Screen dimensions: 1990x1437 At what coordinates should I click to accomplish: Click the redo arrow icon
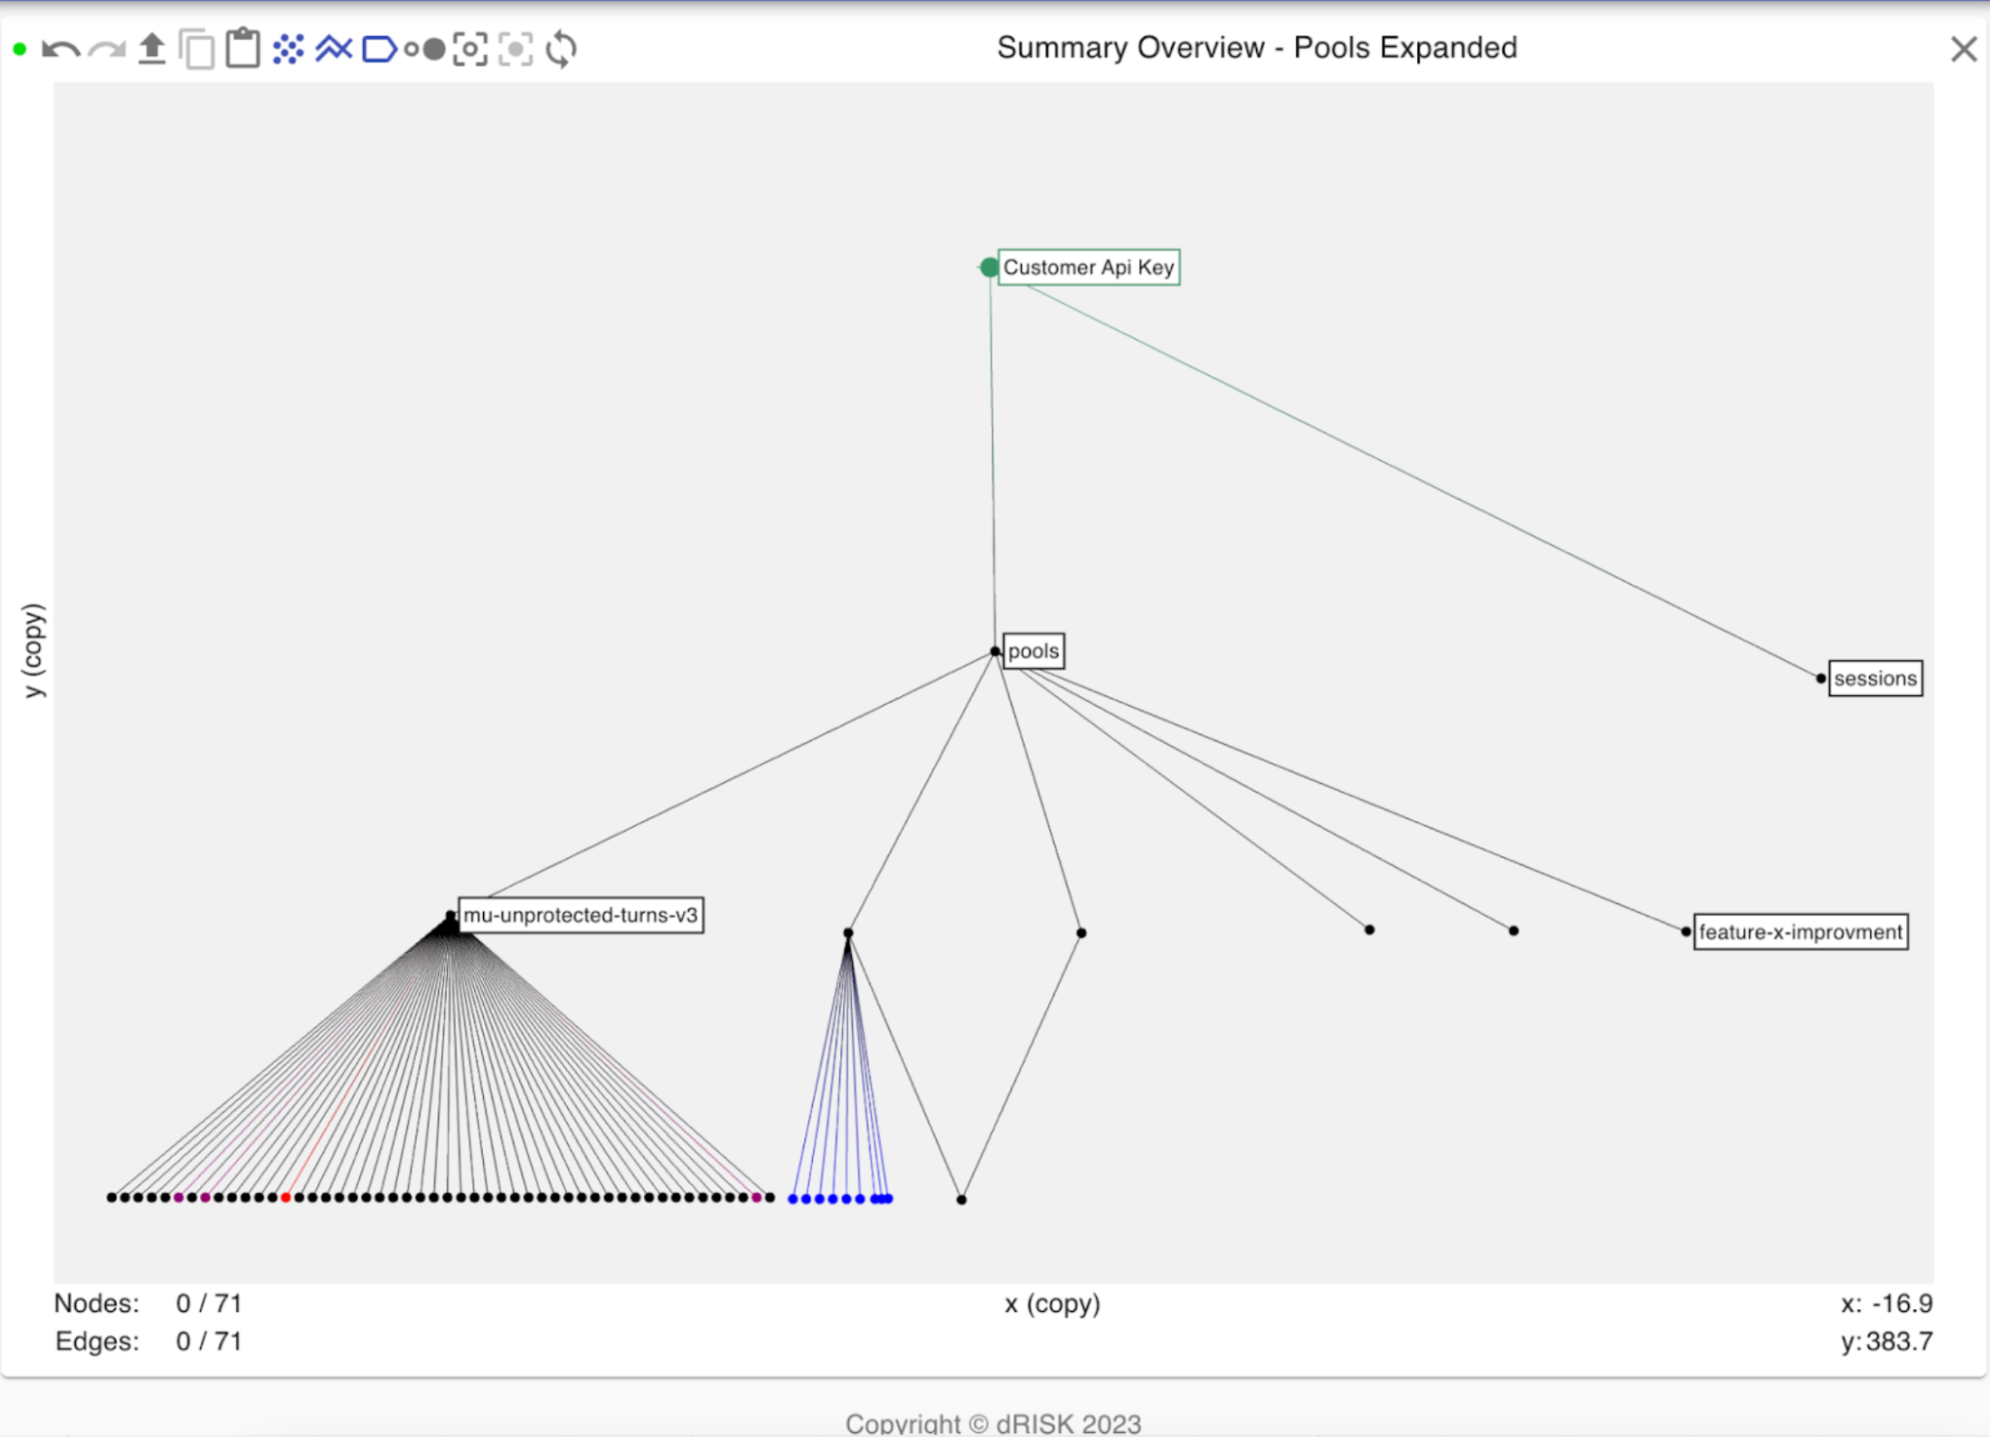(x=106, y=49)
